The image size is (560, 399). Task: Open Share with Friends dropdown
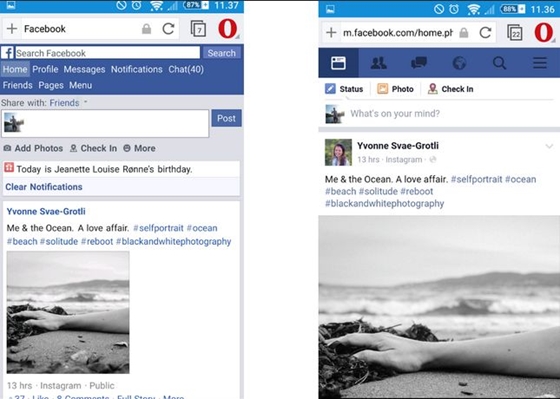pos(68,103)
